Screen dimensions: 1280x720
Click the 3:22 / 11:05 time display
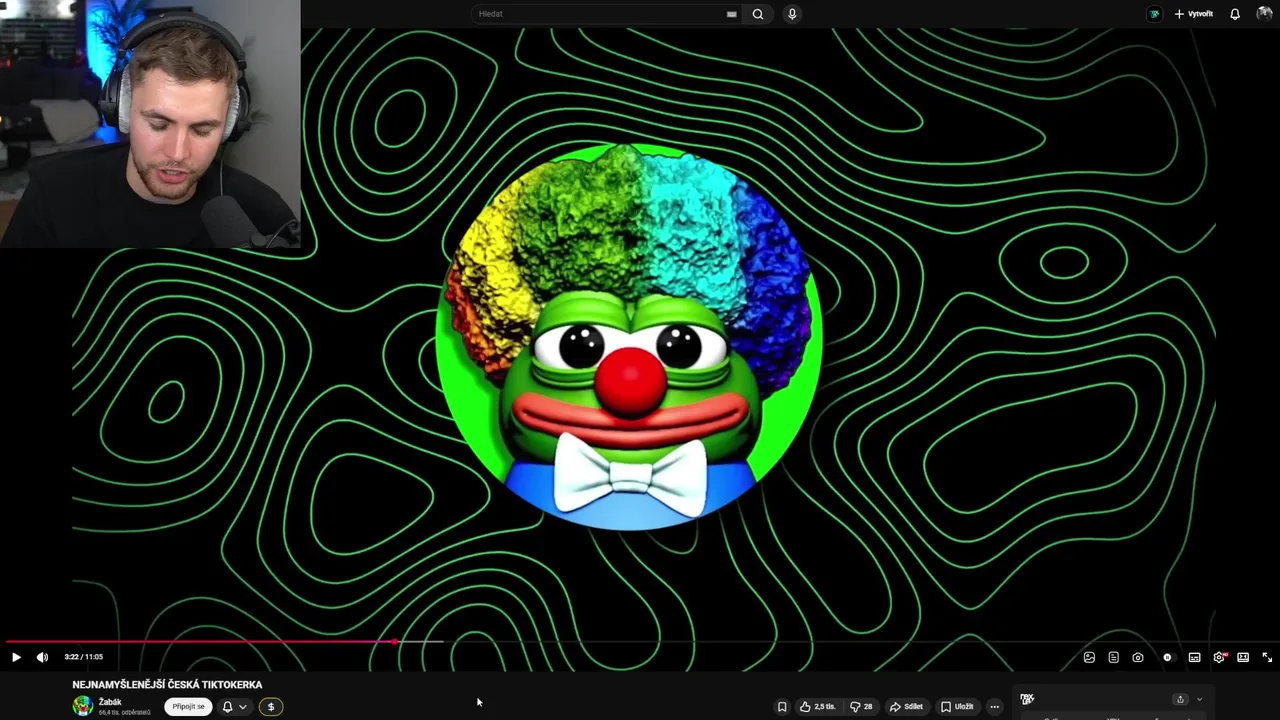(x=83, y=657)
